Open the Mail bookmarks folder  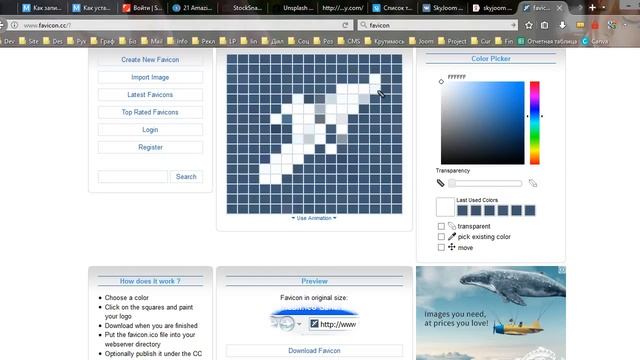[x=152, y=41]
